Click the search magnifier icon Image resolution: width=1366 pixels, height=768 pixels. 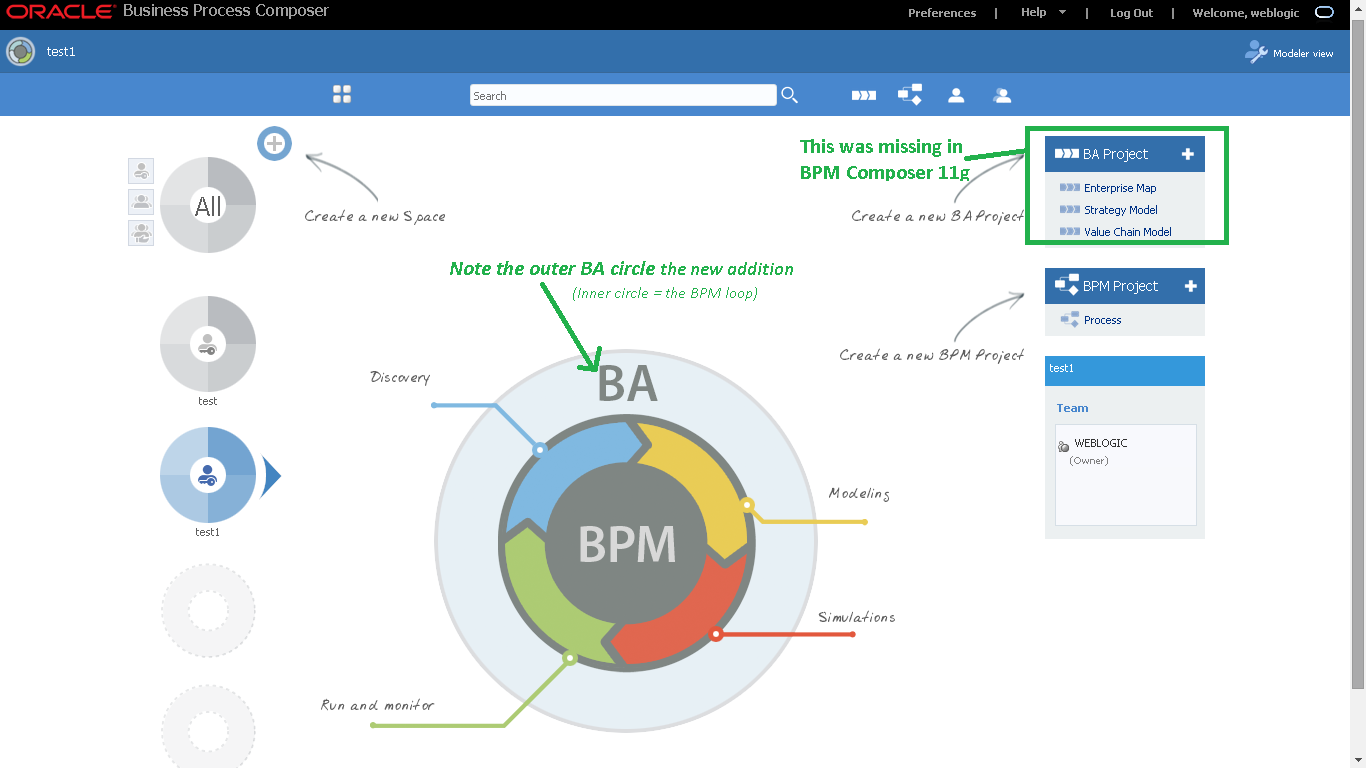coord(790,95)
